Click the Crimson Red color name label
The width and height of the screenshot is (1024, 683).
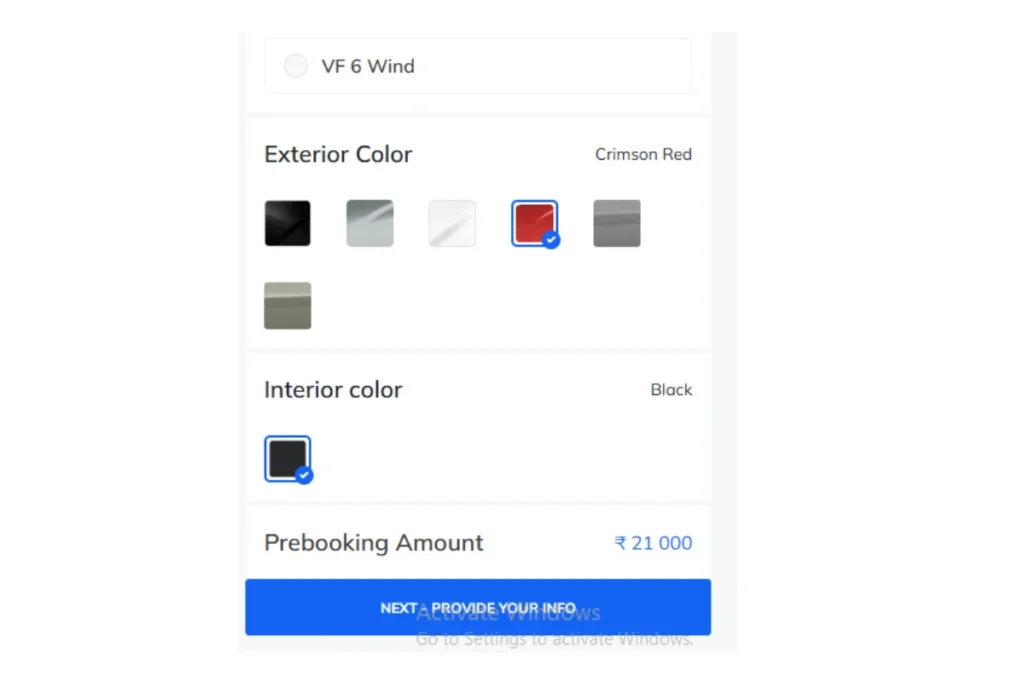point(643,154)
